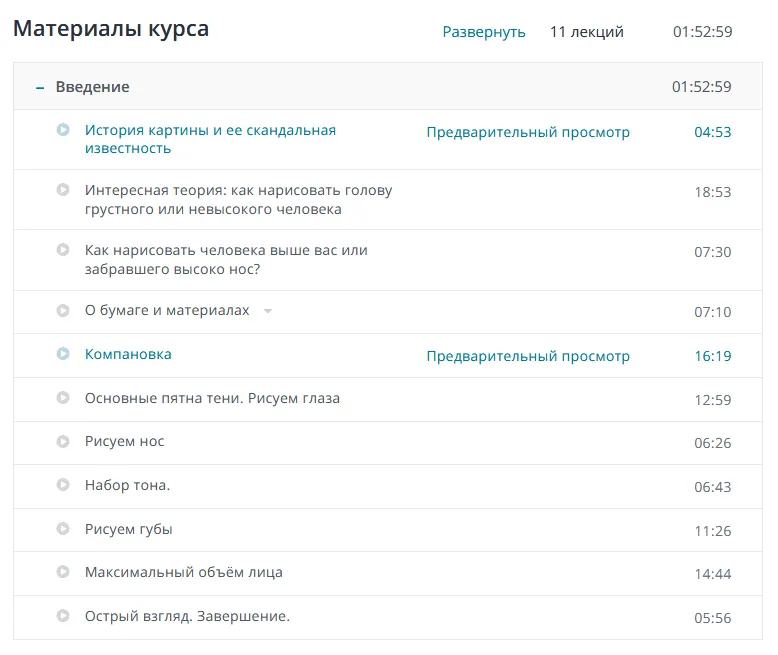Click play icon next to 'Интересная теория' lecture
778x655 pixels.
click(63, 190)
